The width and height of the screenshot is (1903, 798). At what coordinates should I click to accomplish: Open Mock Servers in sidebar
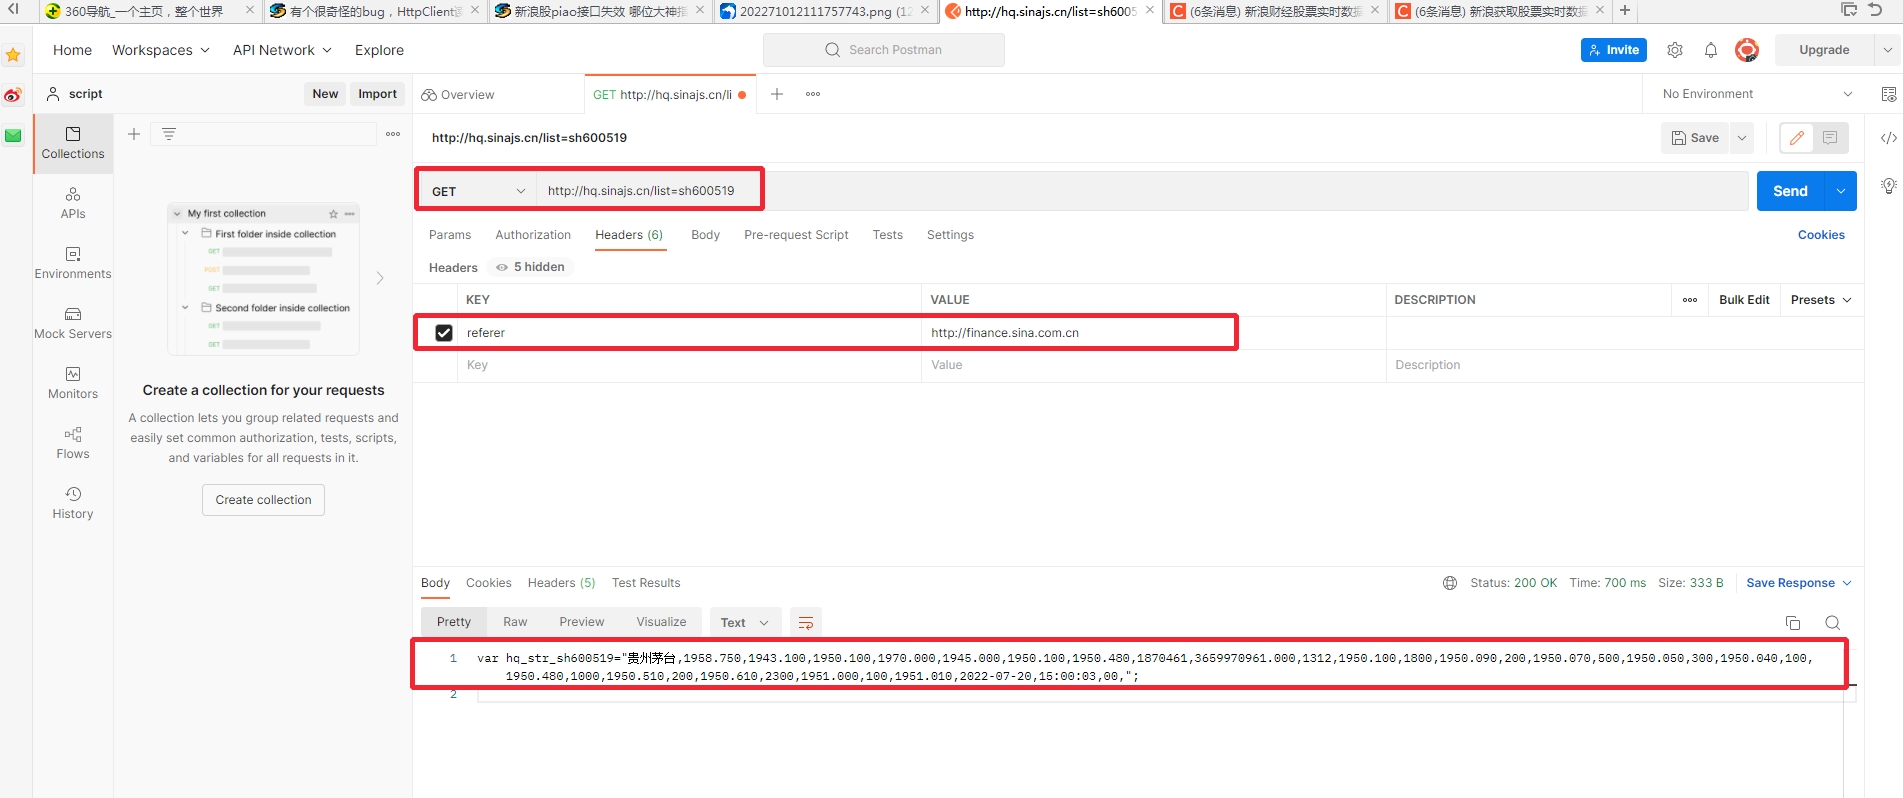coord(73,323)
